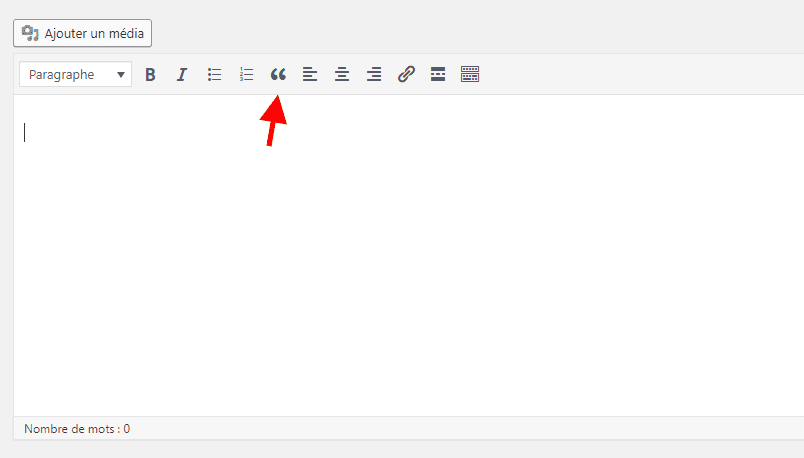This screenshot has width=804, height=458.
Task: Click the blank toolbar space after the last icon
Action: tap(640, 74)
